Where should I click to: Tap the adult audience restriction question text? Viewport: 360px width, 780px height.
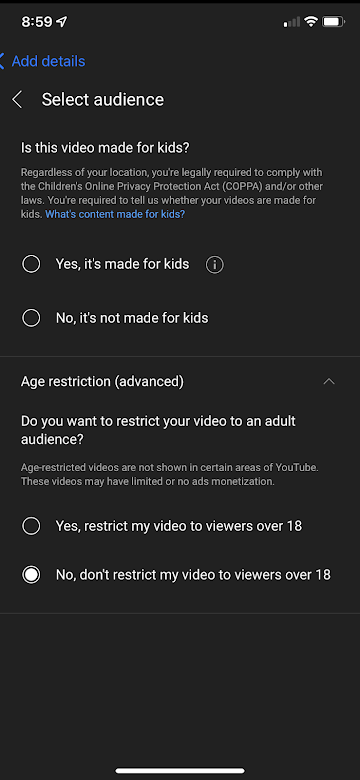(158, 430)
